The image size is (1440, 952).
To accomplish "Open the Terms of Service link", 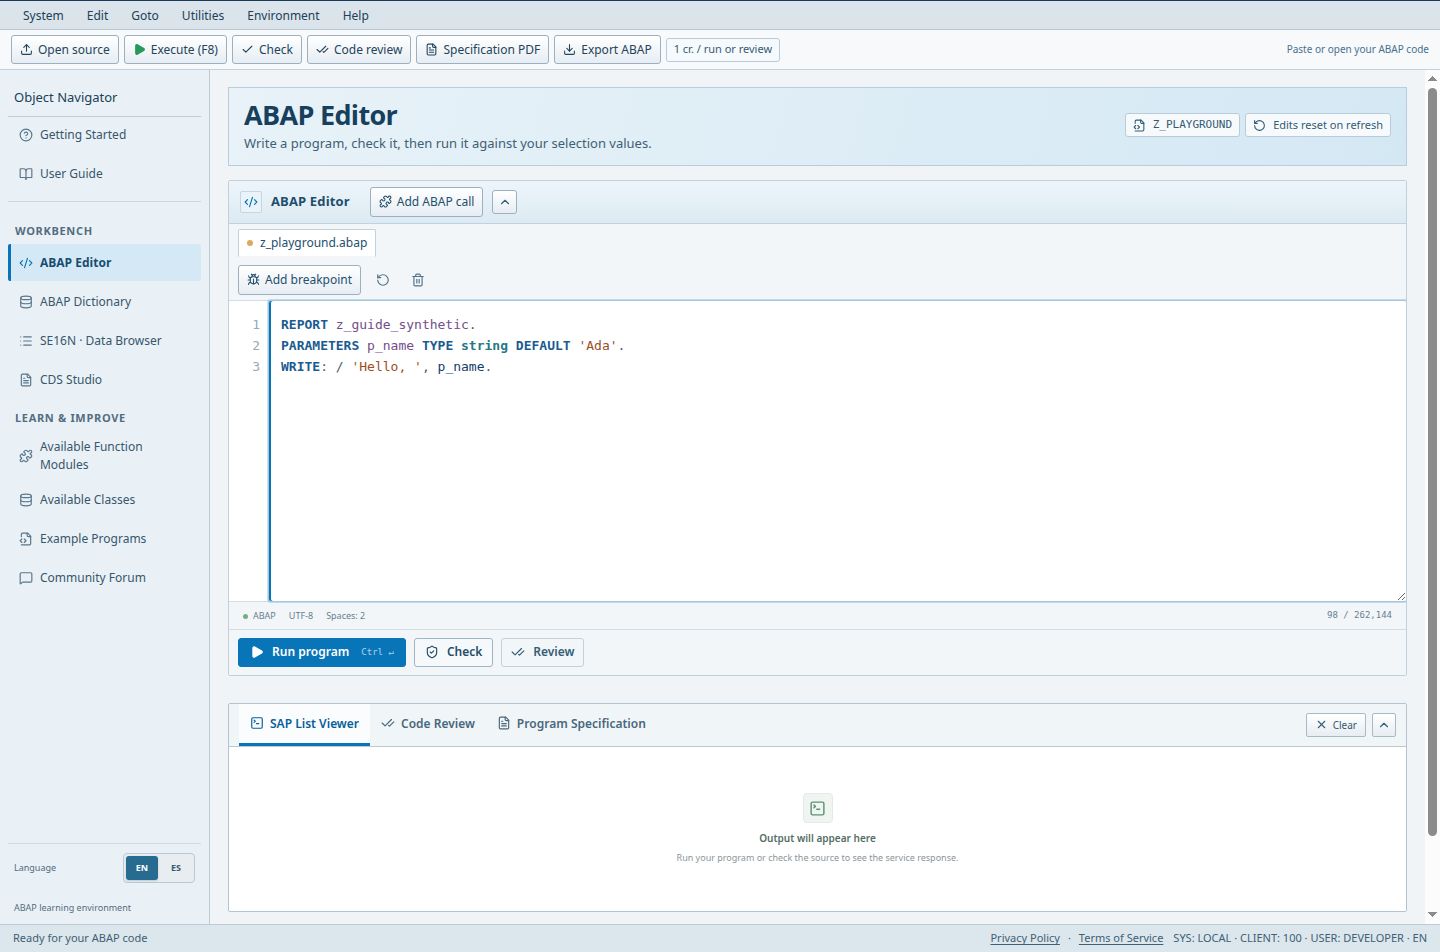I will pyautogui.click(x=1121, y=938).
